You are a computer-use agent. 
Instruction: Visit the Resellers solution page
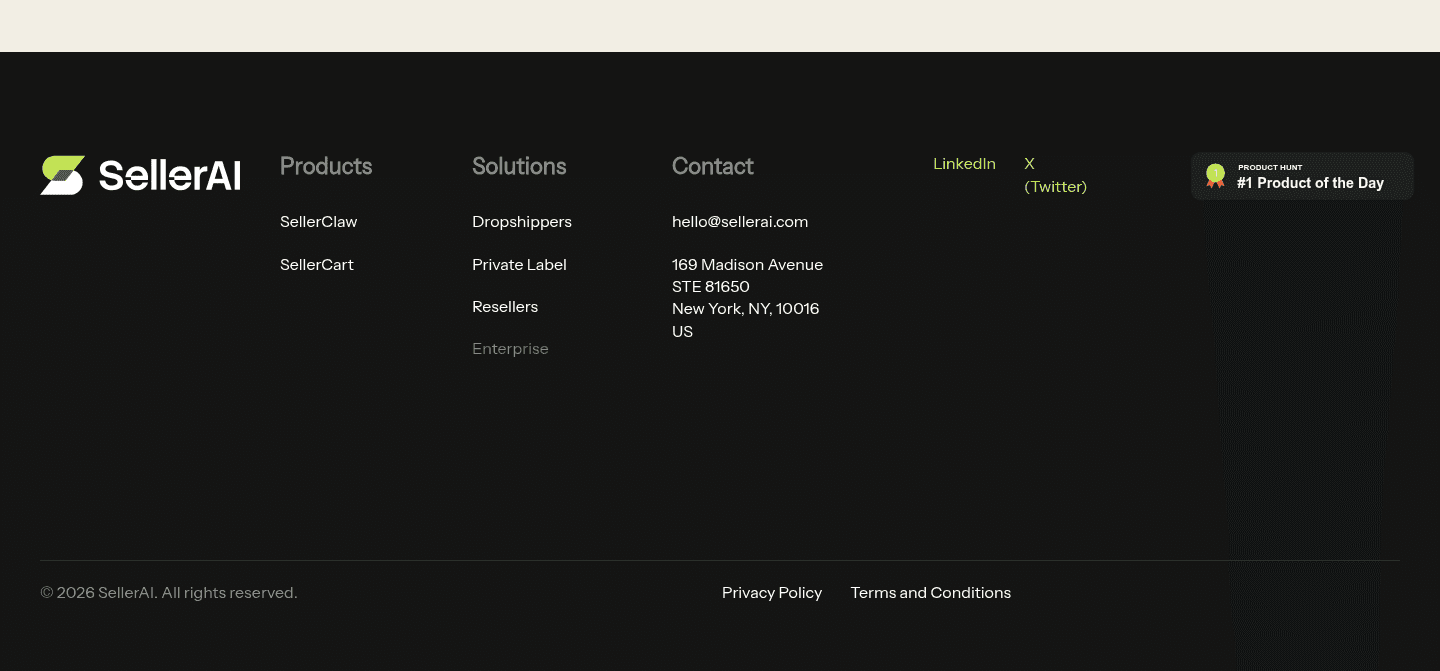pos(505,307)
